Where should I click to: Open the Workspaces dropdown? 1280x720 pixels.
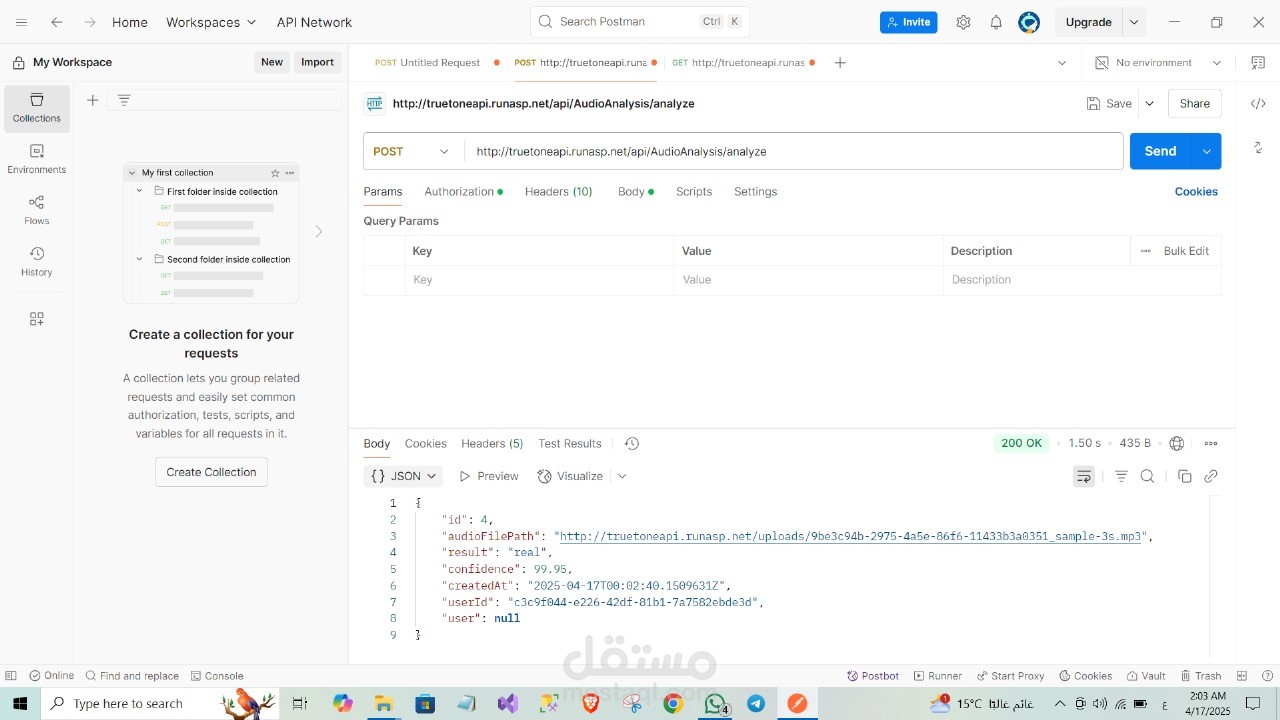click(x=211, y=22)
